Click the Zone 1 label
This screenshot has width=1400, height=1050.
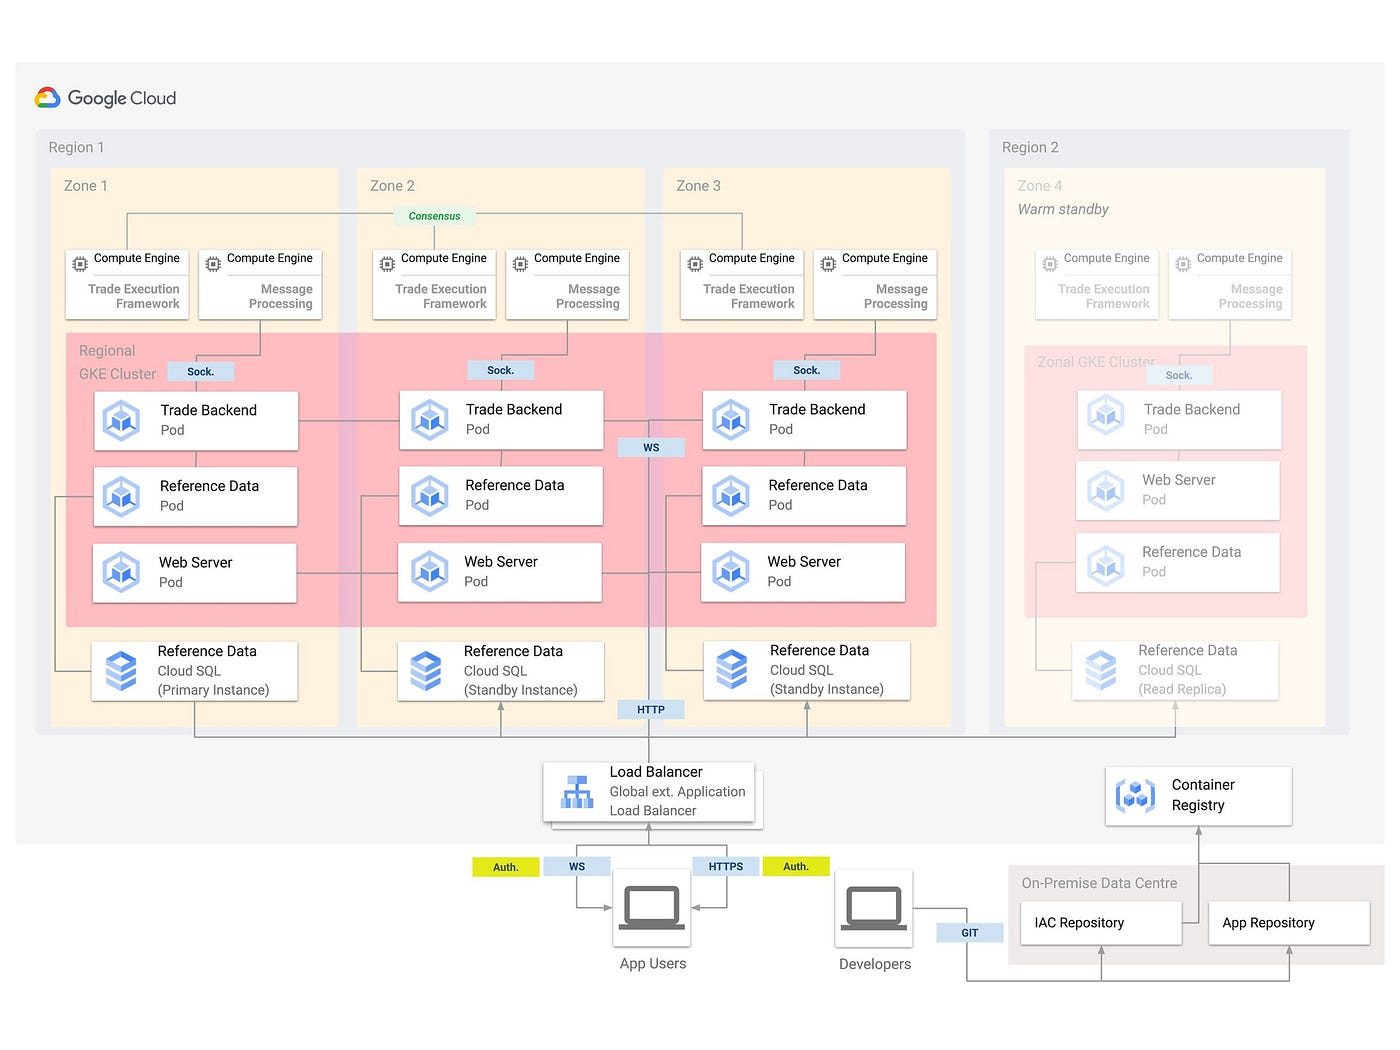click(x=85, y=186)
